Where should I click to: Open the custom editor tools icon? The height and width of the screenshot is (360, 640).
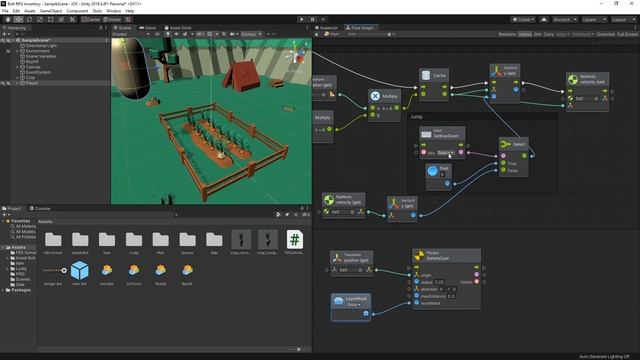pyautogui.click(x=72, y=19)
